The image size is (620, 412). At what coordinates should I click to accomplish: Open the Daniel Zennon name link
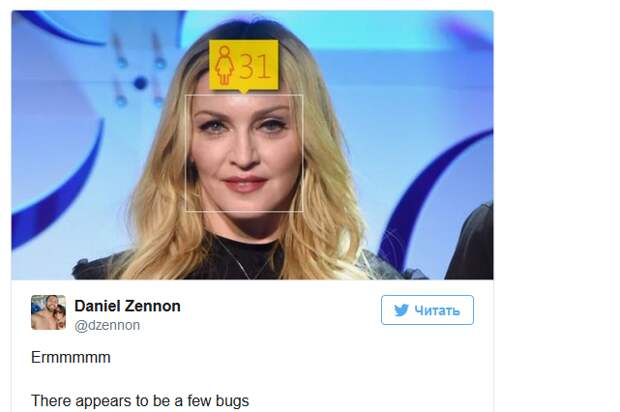(x=127, y=306)
